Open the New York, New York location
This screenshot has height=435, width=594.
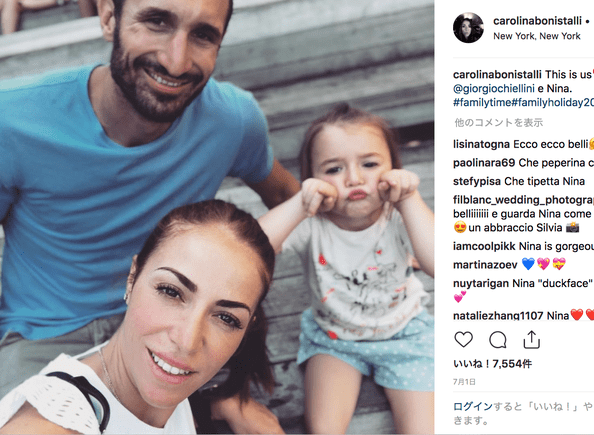(536, 36)
